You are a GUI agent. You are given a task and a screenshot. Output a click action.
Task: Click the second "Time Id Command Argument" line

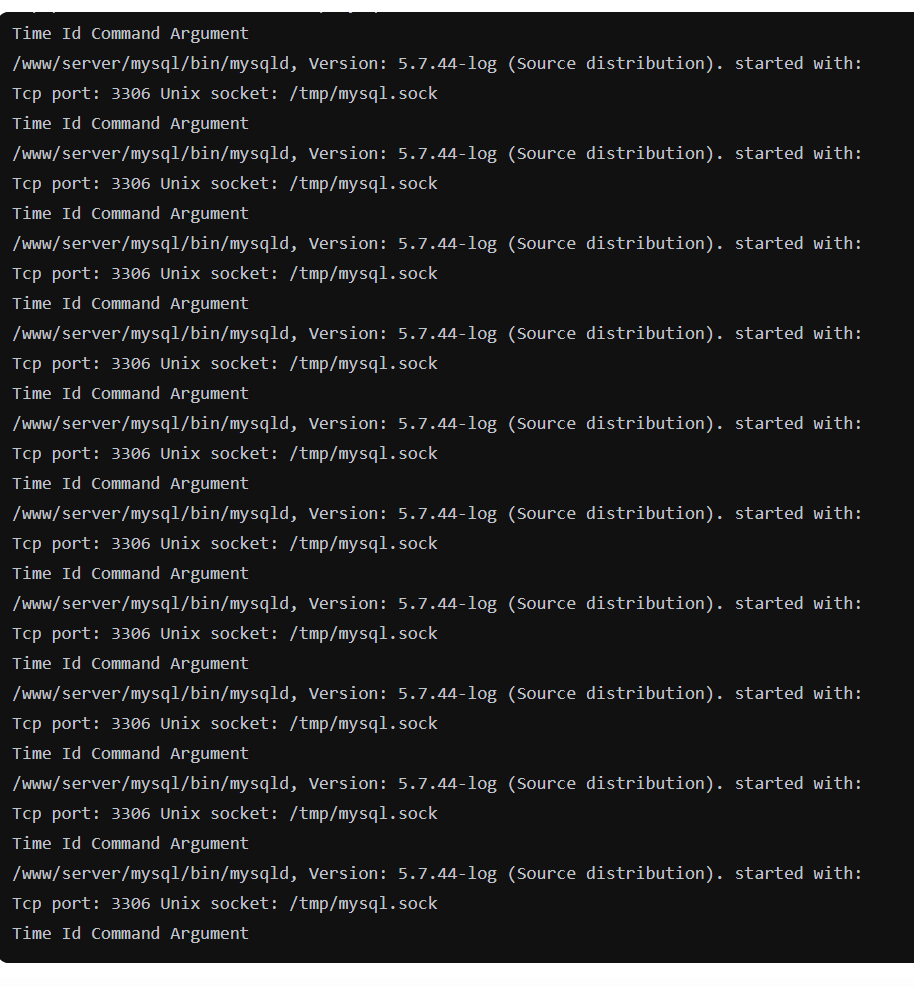click(x=130, y=124)
